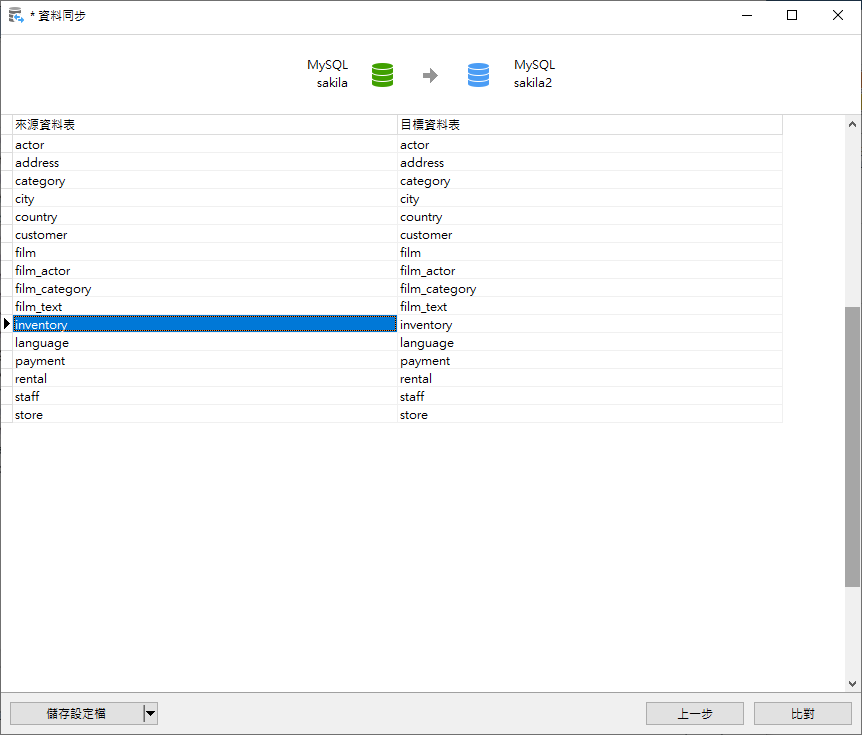Open target table cell for film_actor
Viewport: 862px width, 735px height.
[589, 271]
